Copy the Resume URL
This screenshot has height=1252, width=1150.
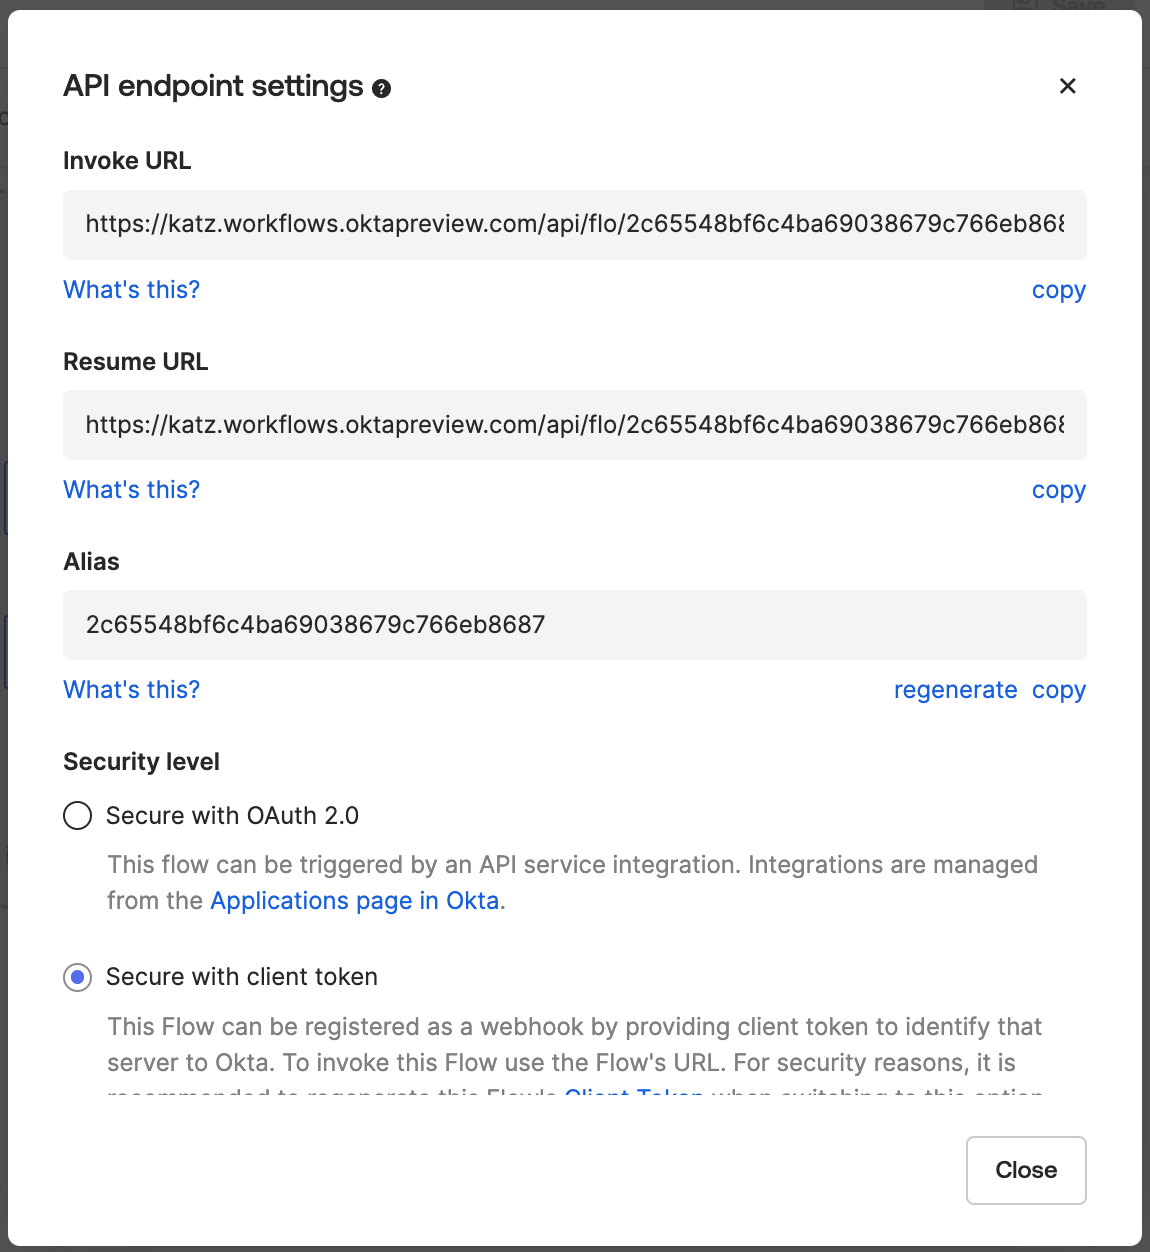point(1058,490)
